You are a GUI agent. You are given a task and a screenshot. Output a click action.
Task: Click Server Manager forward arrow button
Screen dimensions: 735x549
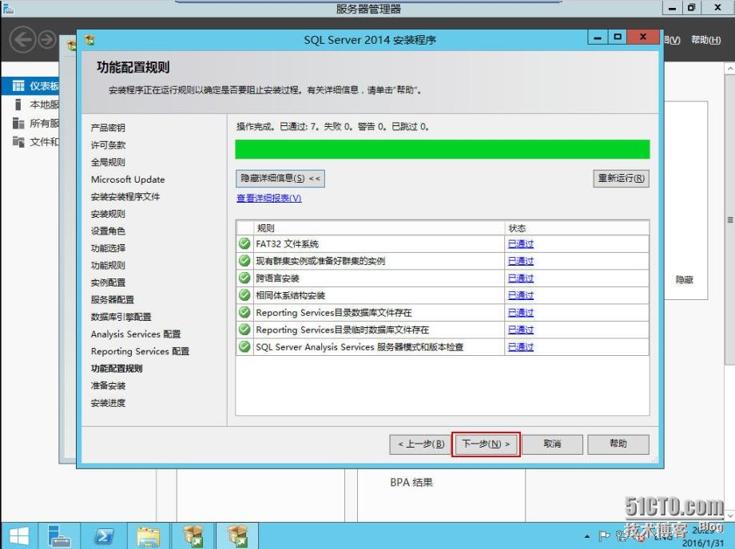(47, 40)
